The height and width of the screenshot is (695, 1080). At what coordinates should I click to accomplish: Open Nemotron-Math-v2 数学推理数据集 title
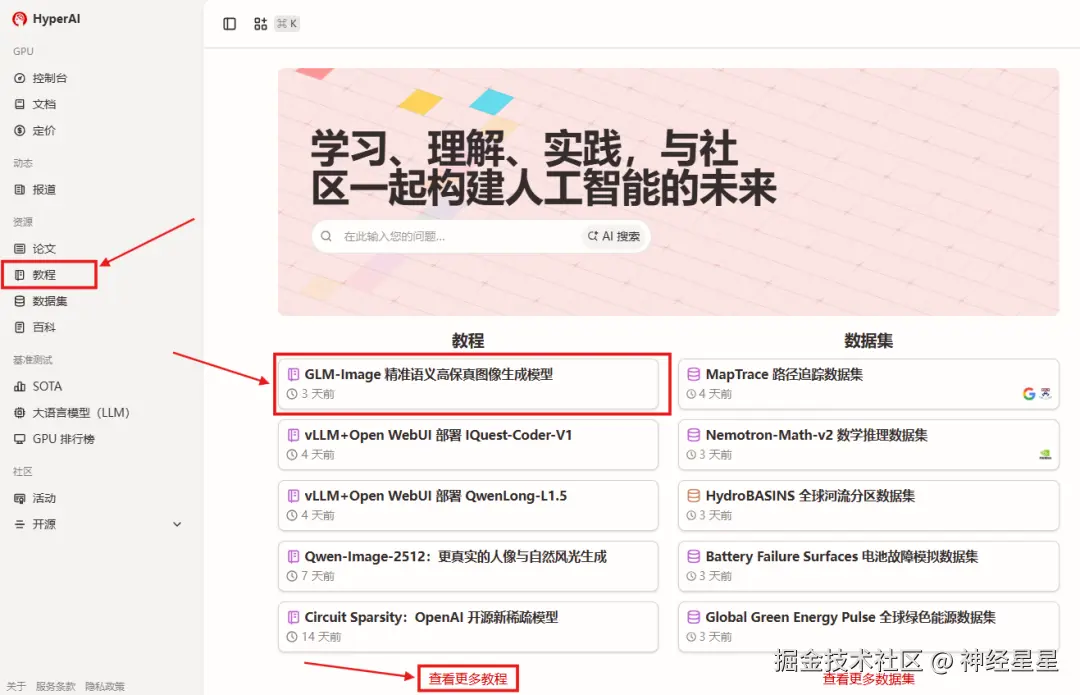(x=816, y=435)
